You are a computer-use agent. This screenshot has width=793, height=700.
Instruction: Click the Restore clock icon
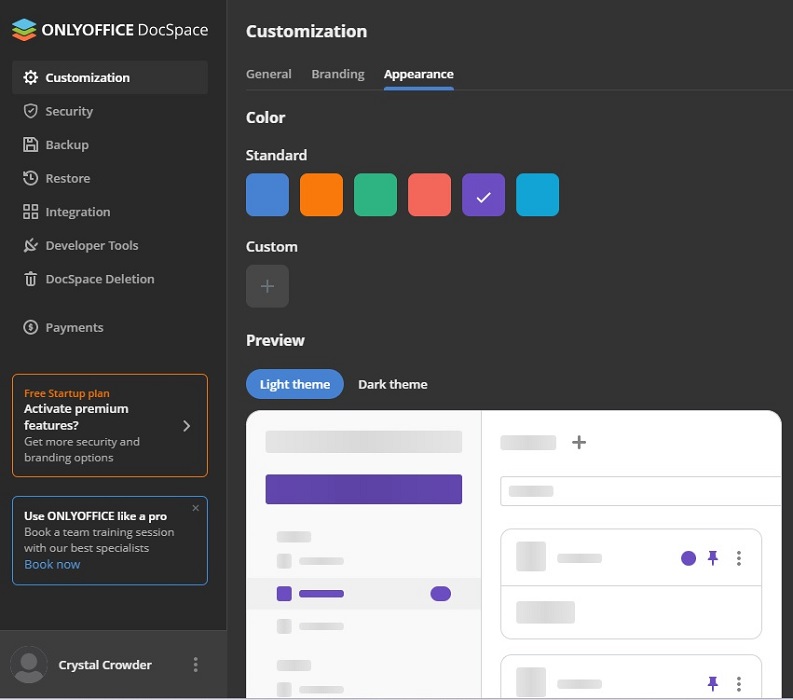[30, 178]
